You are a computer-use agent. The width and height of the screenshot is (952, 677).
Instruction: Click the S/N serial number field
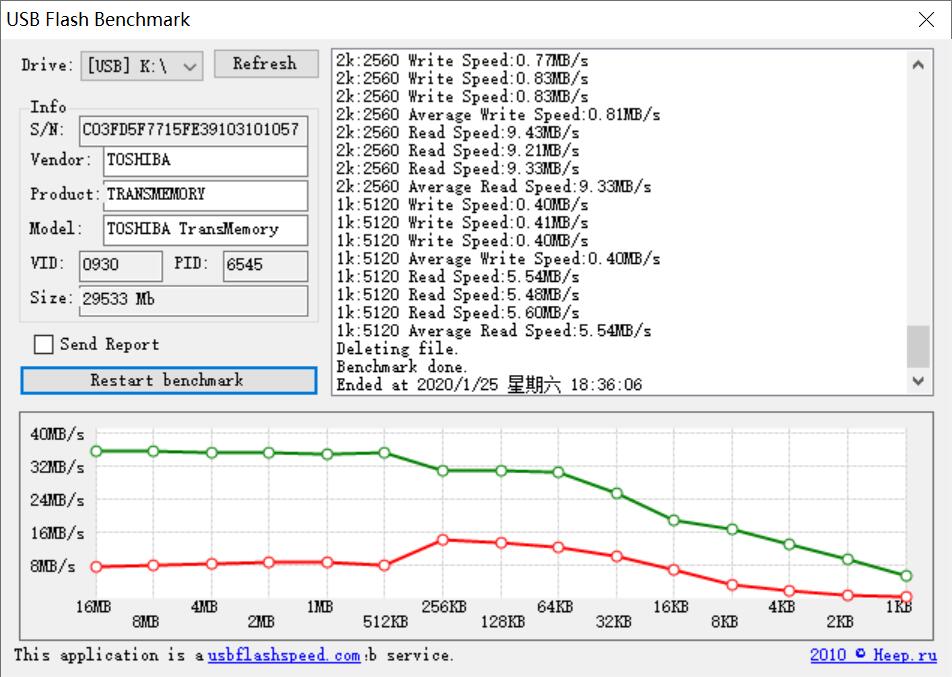point(191,130)
